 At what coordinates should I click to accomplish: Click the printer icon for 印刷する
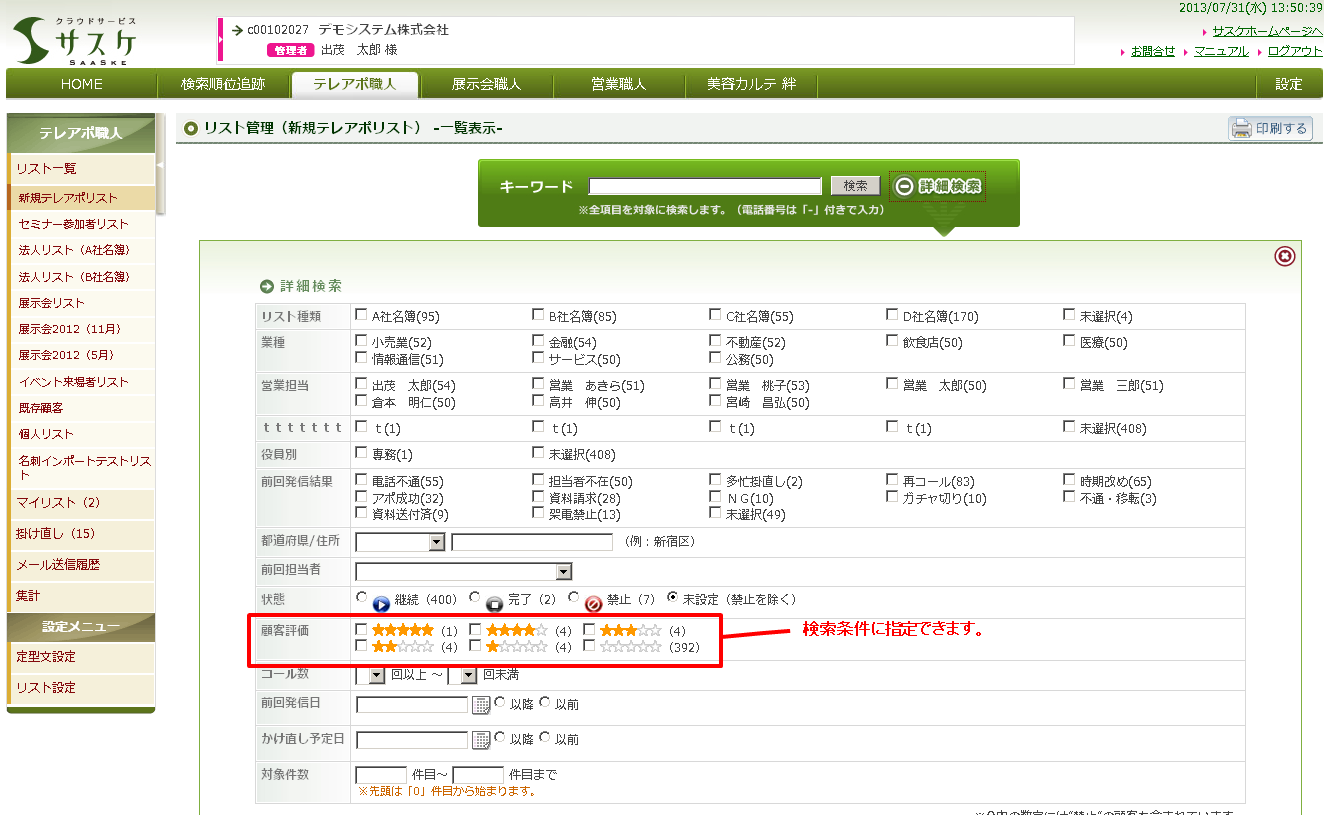point(1242,128)
